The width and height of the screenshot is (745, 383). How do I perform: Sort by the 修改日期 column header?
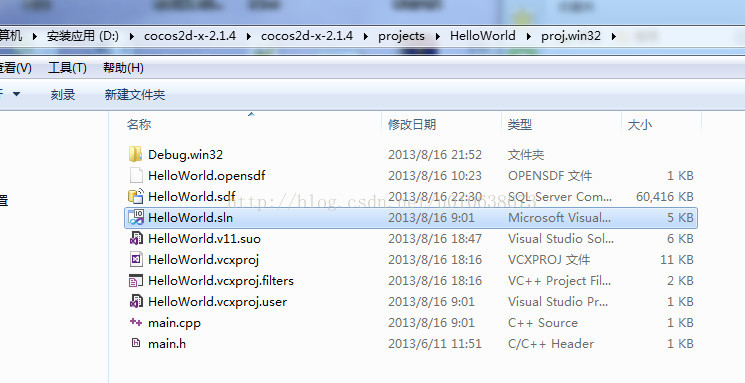click(x=412, y=124)
